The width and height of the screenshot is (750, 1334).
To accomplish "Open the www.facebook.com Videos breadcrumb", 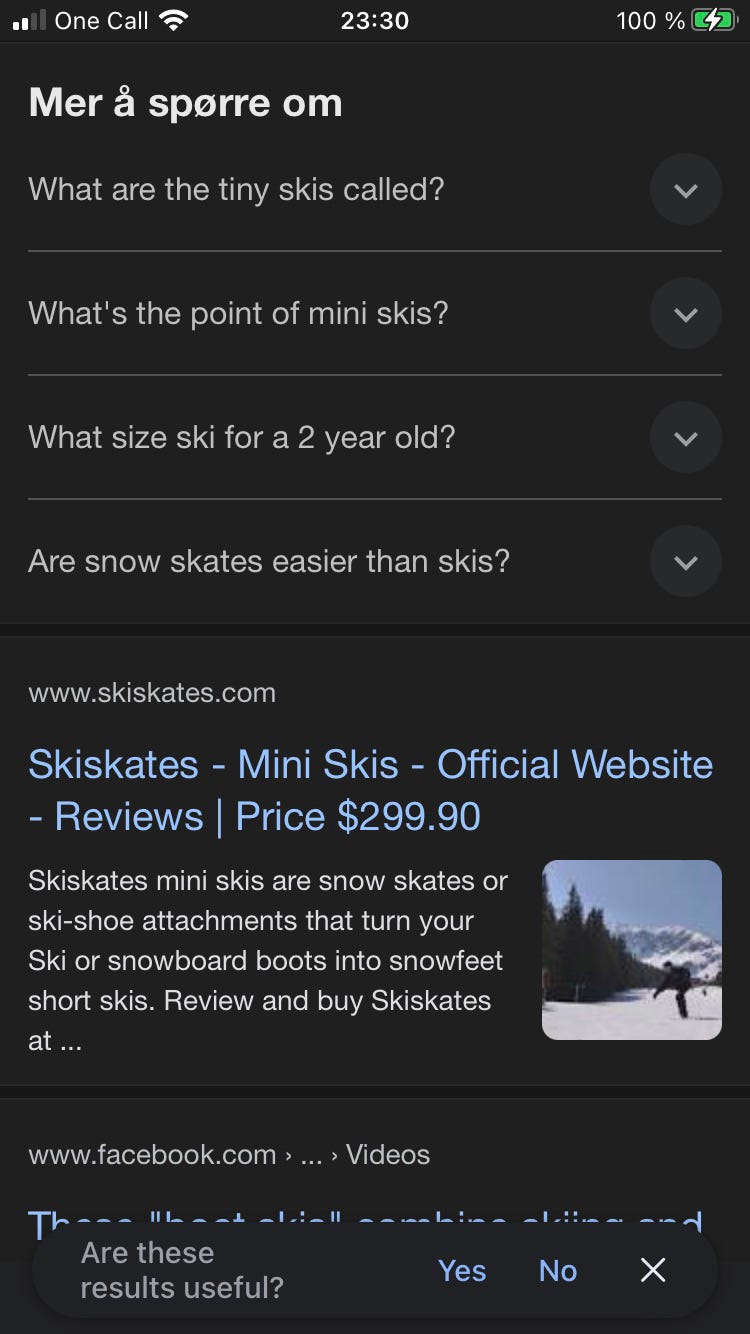I will tap(229, 1155).
